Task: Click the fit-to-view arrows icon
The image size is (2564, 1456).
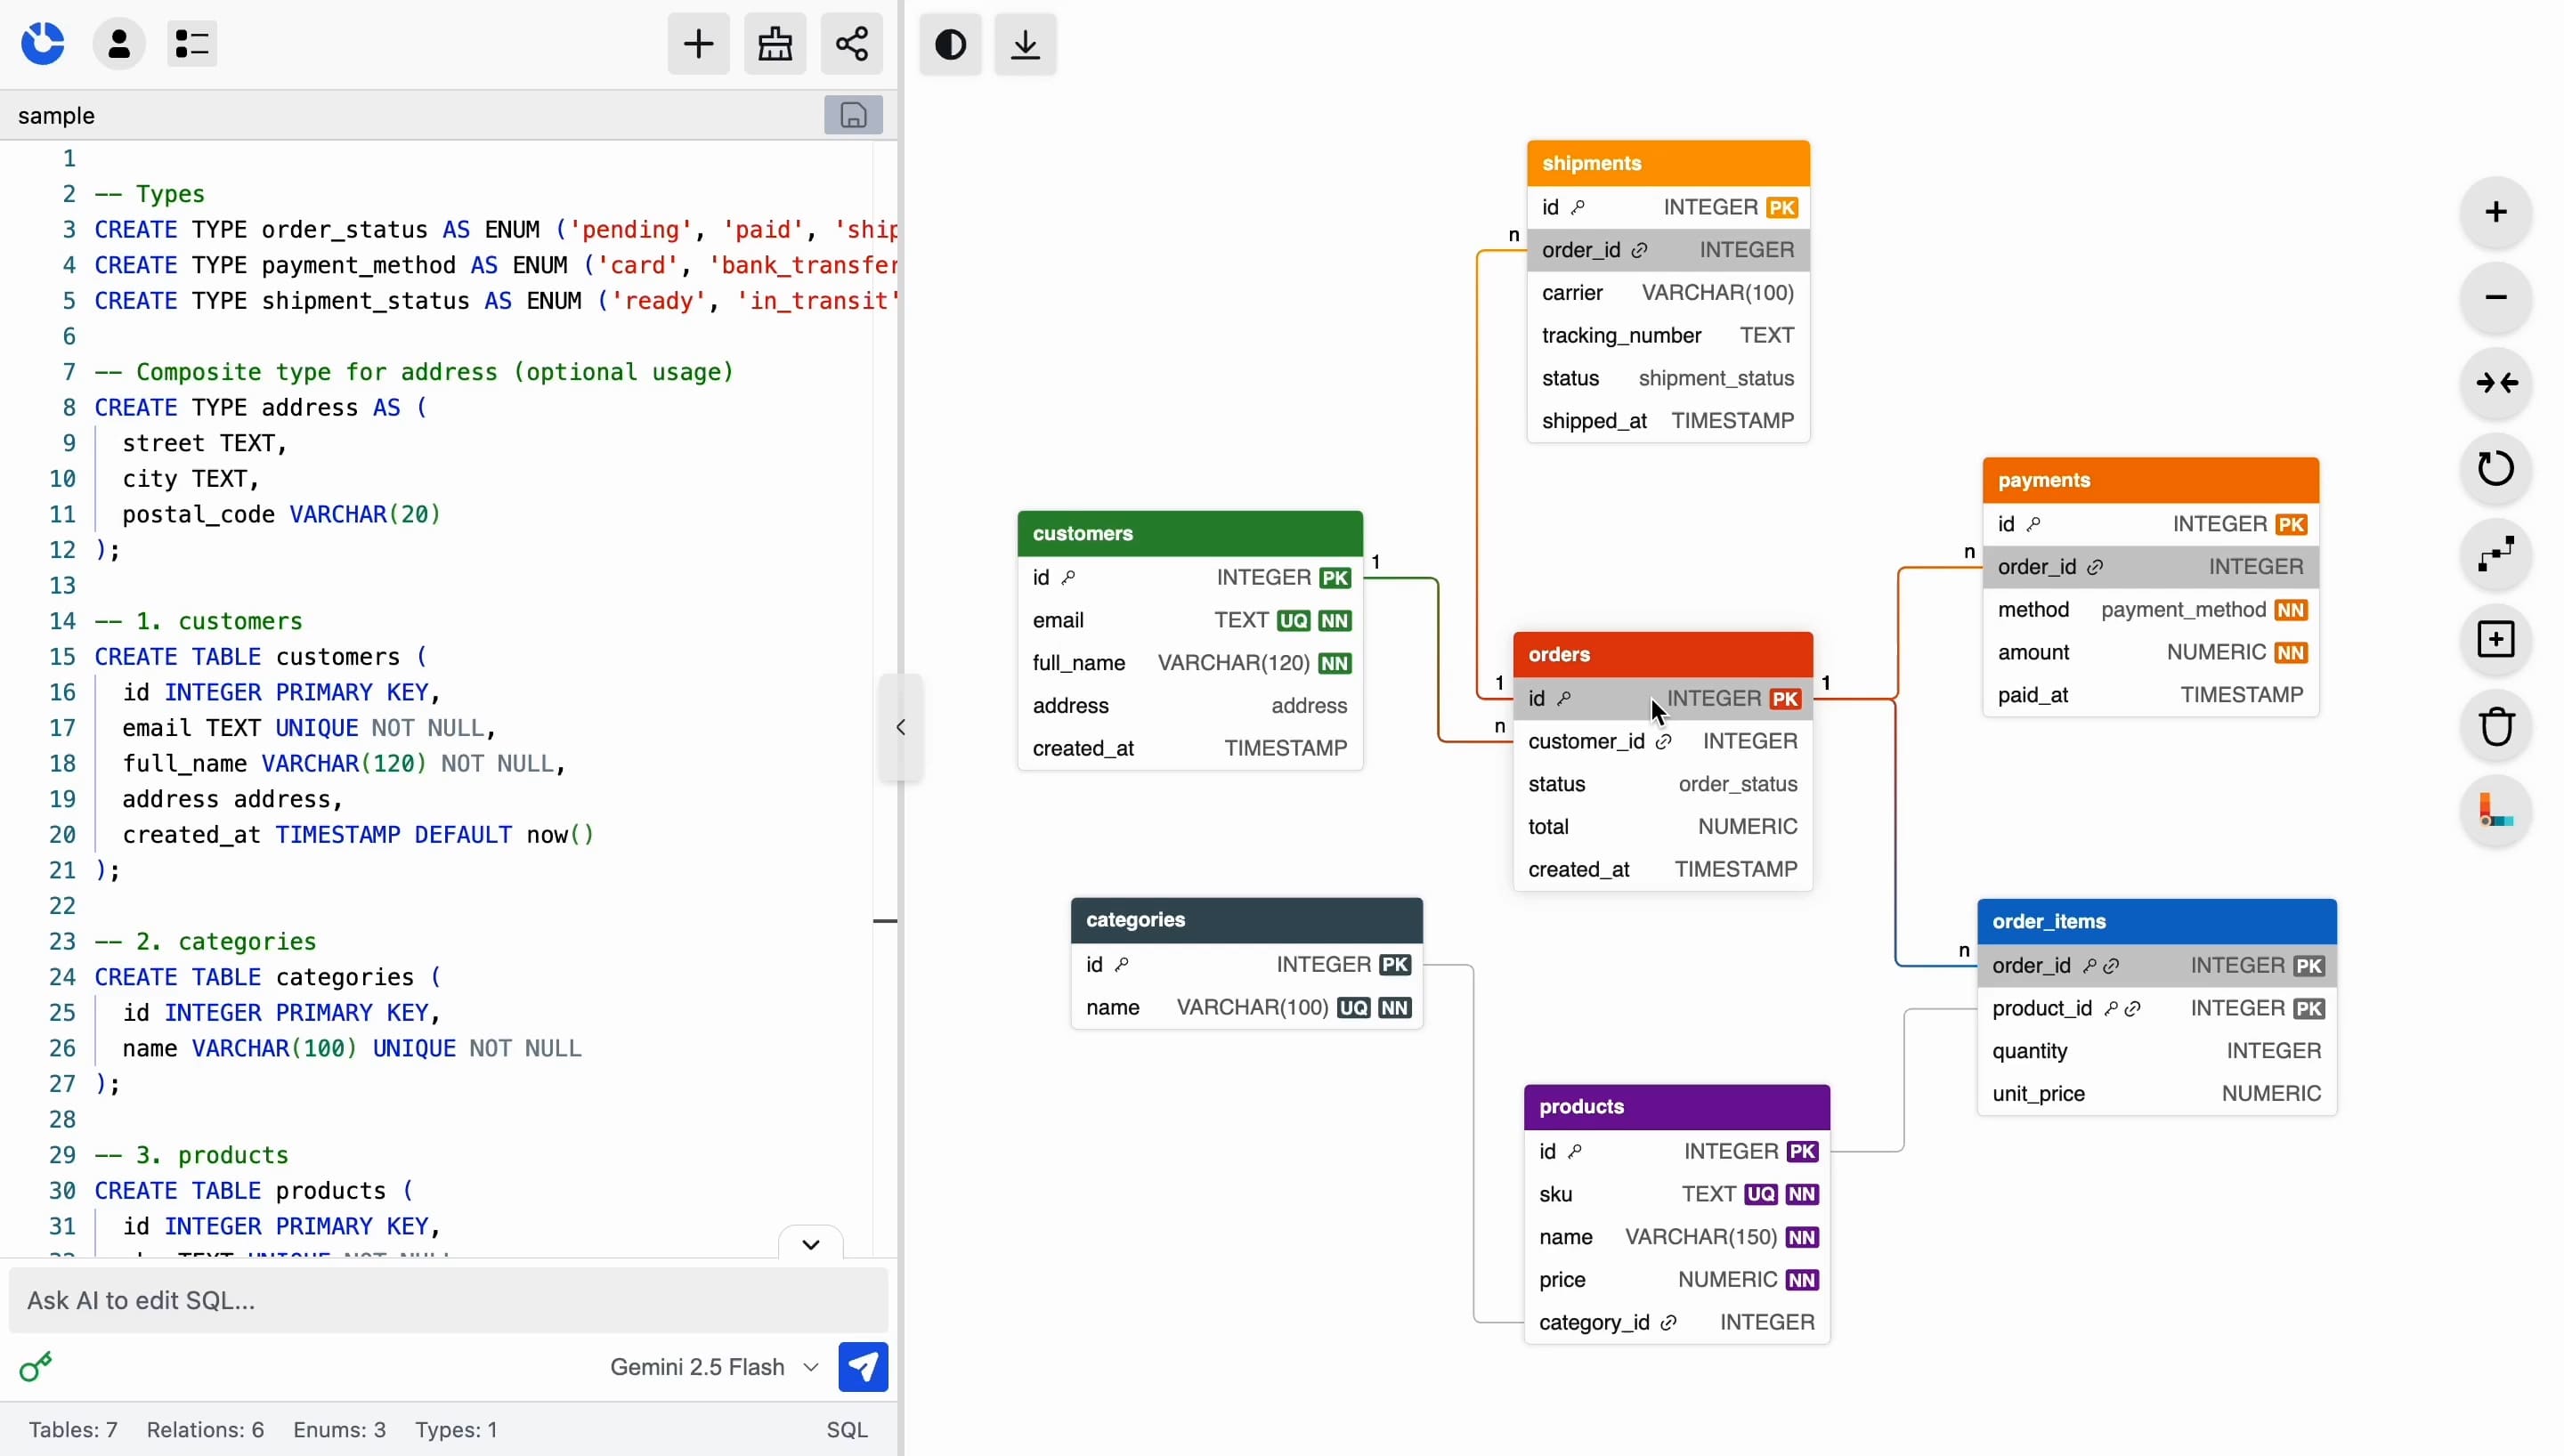Action: pos(2496,383)
